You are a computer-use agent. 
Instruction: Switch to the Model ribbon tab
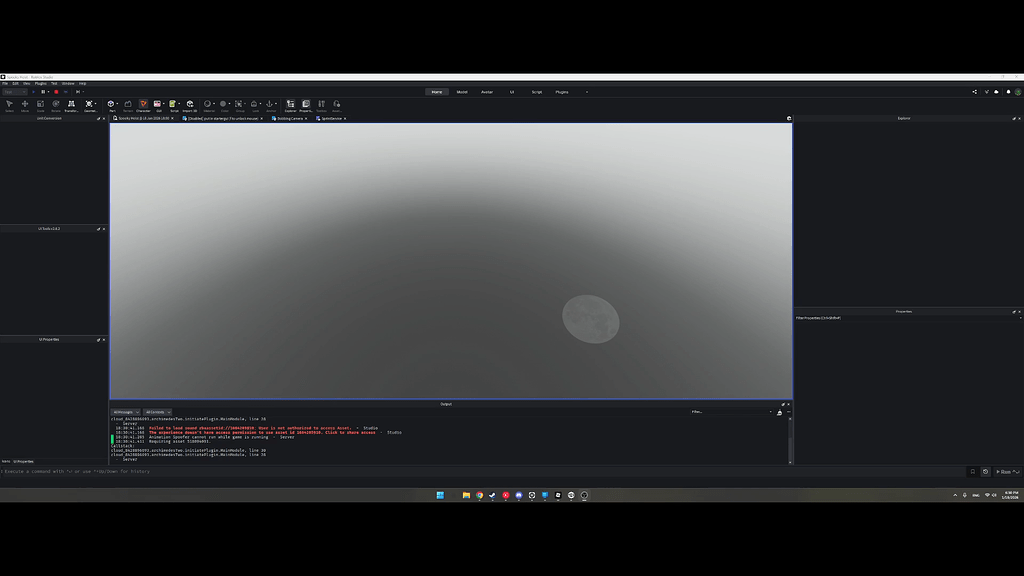click(462, 92)
